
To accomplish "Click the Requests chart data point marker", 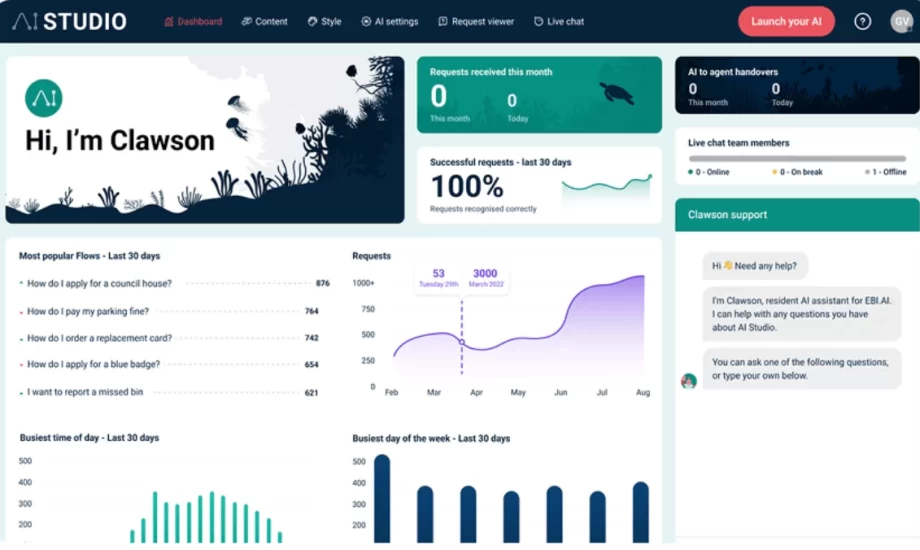I will click(x=462, y=342).
